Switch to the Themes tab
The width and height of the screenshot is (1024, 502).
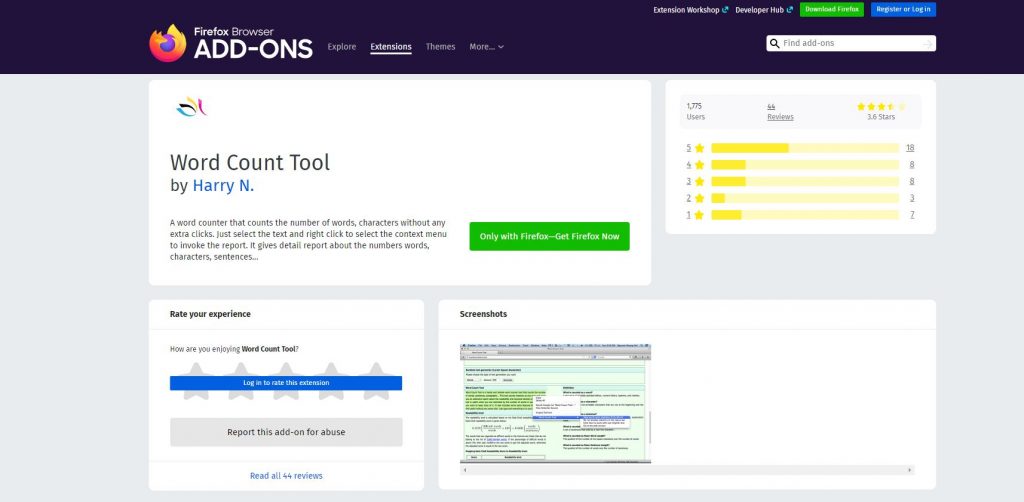pyautogui.click(x=440, y=47)
